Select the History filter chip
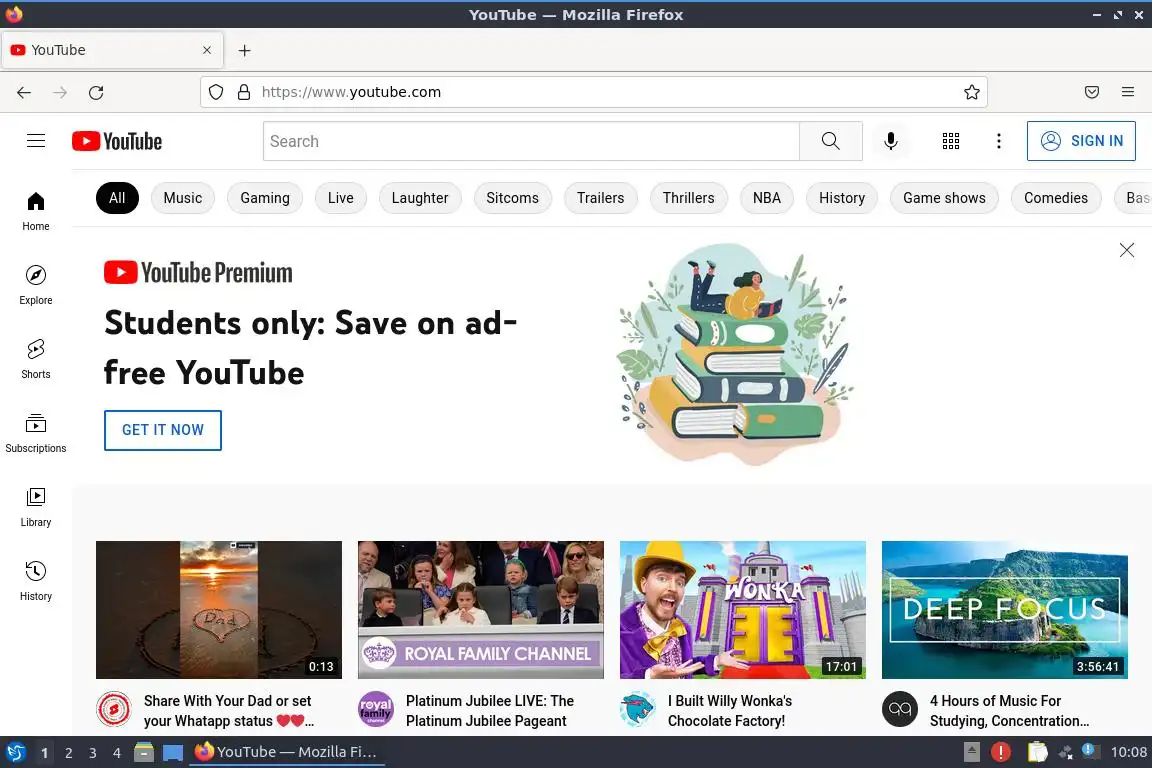Screen dimensions: 1152x768 (x=842, y=198)
